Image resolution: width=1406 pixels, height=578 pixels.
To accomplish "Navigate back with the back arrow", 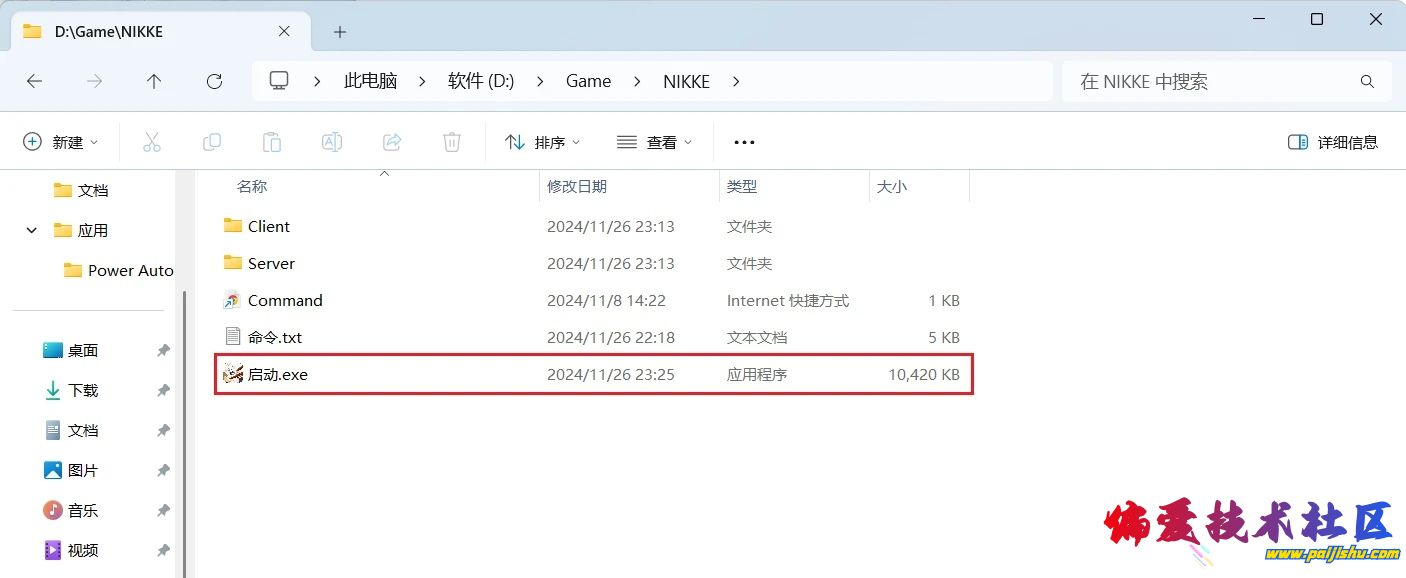I will (x=35, y=82).
